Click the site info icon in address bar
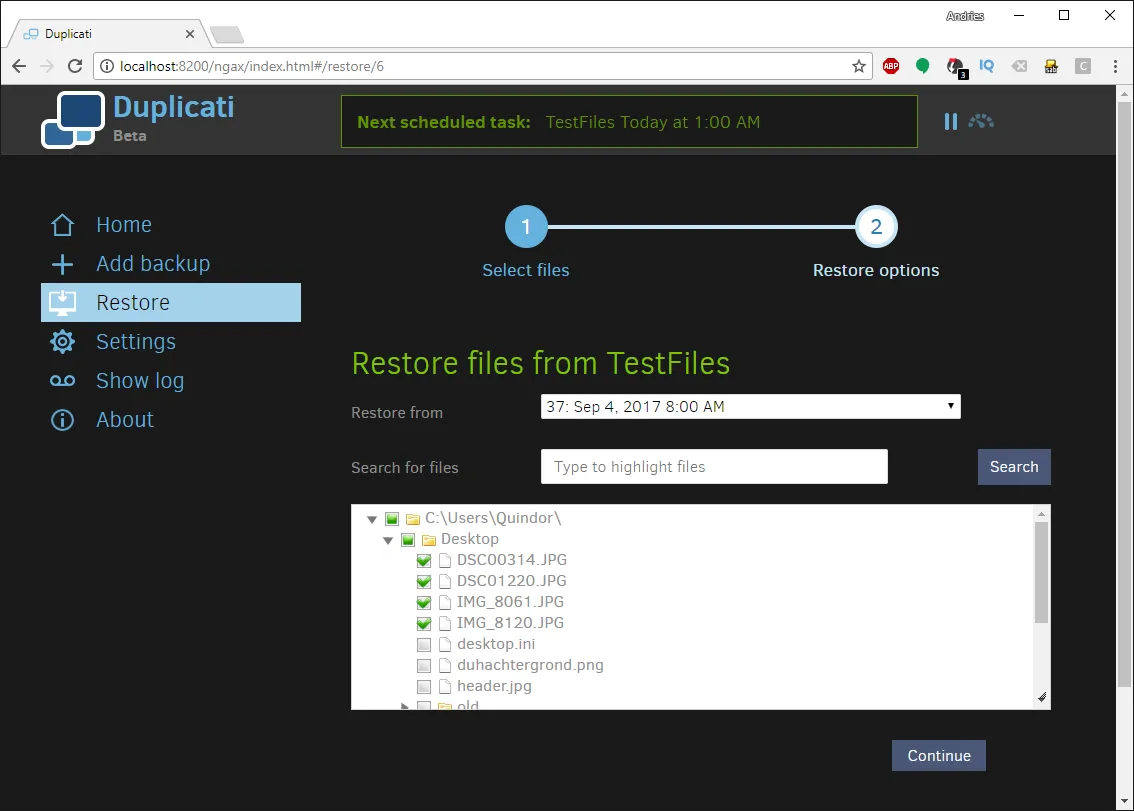 click(x=107, y=67)
